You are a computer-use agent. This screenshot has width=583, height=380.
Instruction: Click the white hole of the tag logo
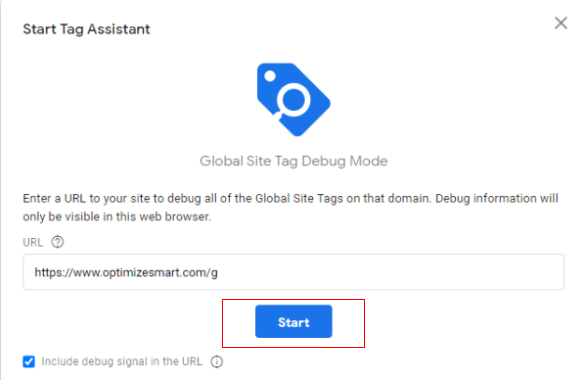pyautogui.click(x=270, y=76)
